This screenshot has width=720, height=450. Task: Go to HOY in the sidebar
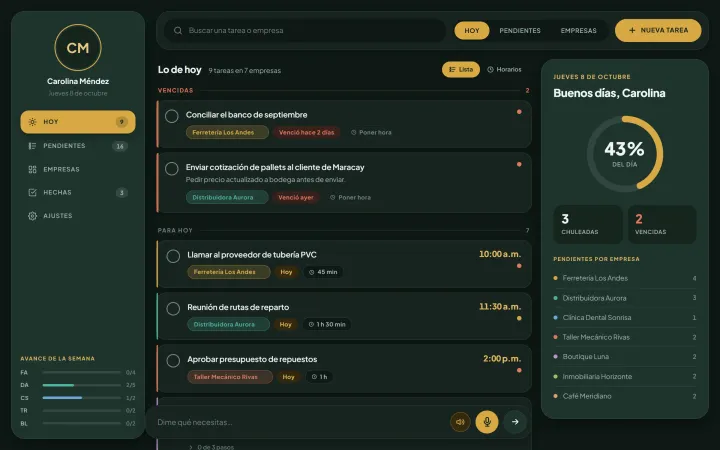point(78,122)
